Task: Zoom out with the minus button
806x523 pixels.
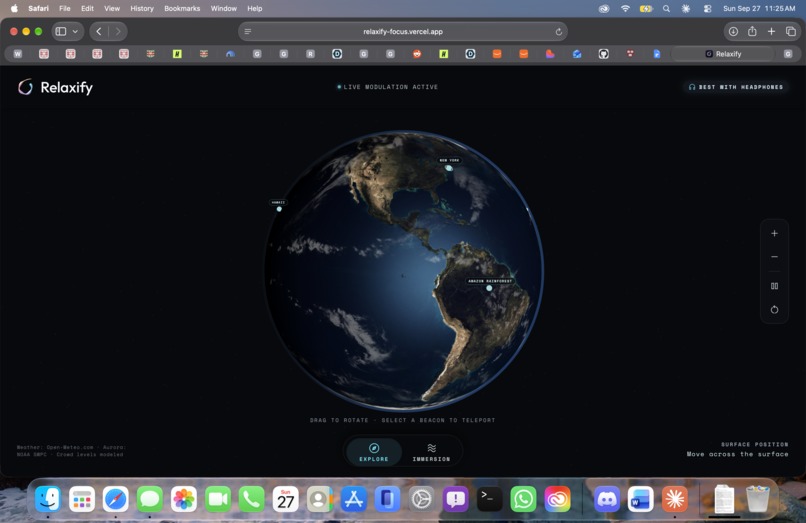Action: point(774,257)
